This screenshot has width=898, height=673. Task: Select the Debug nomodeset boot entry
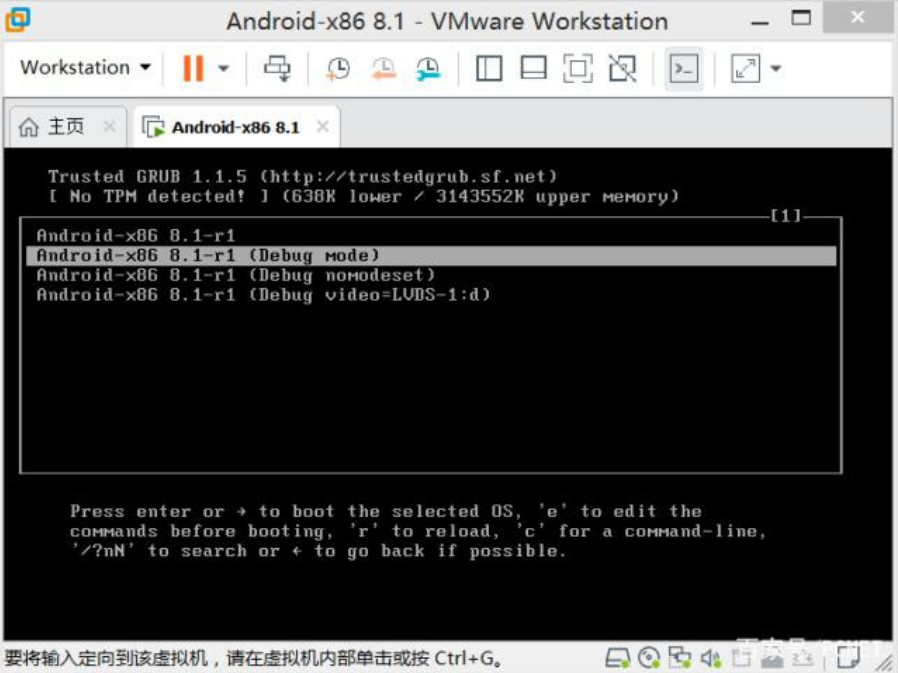pos(431,275)
